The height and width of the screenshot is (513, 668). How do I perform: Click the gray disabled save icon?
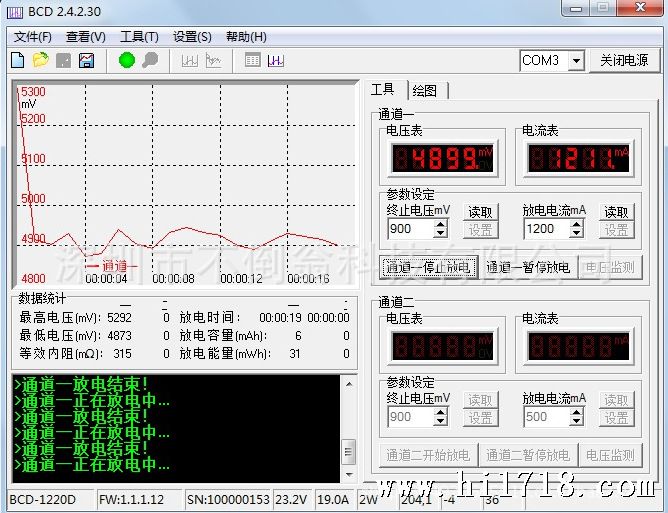(x=63, y=60)
